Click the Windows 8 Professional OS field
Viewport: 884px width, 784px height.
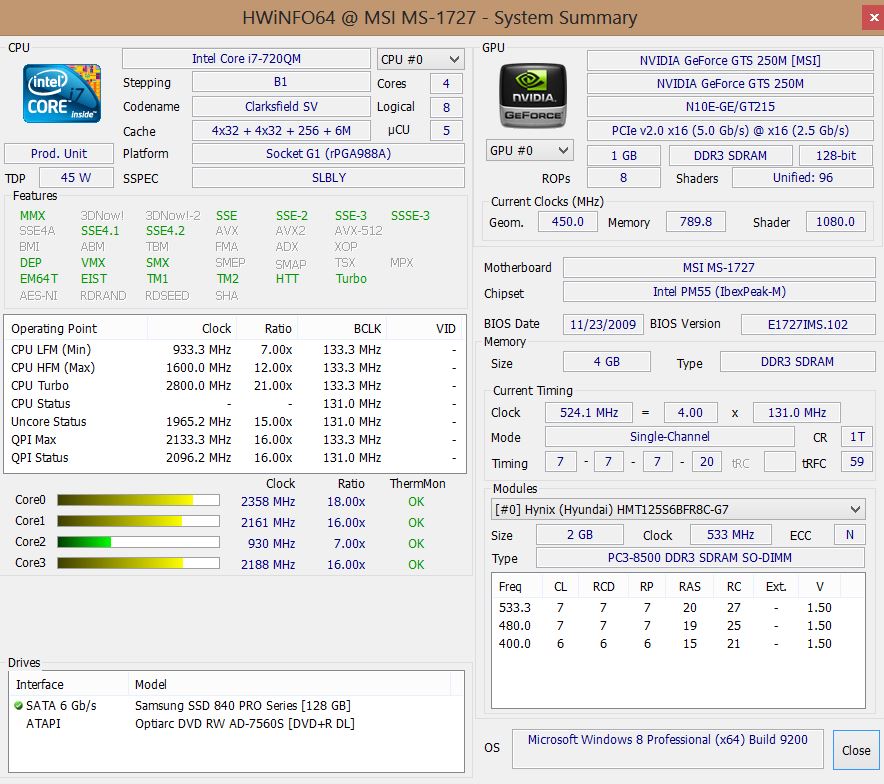668,748
